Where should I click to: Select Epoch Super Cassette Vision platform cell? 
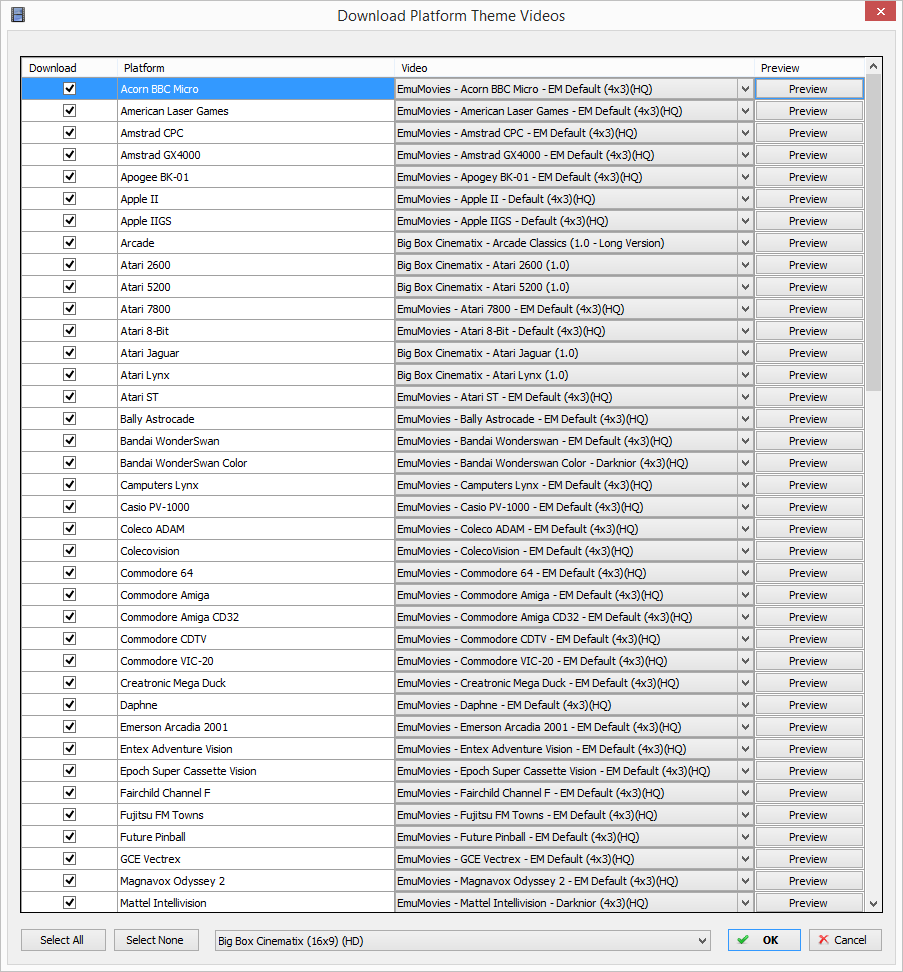click(x=256, y=771)
